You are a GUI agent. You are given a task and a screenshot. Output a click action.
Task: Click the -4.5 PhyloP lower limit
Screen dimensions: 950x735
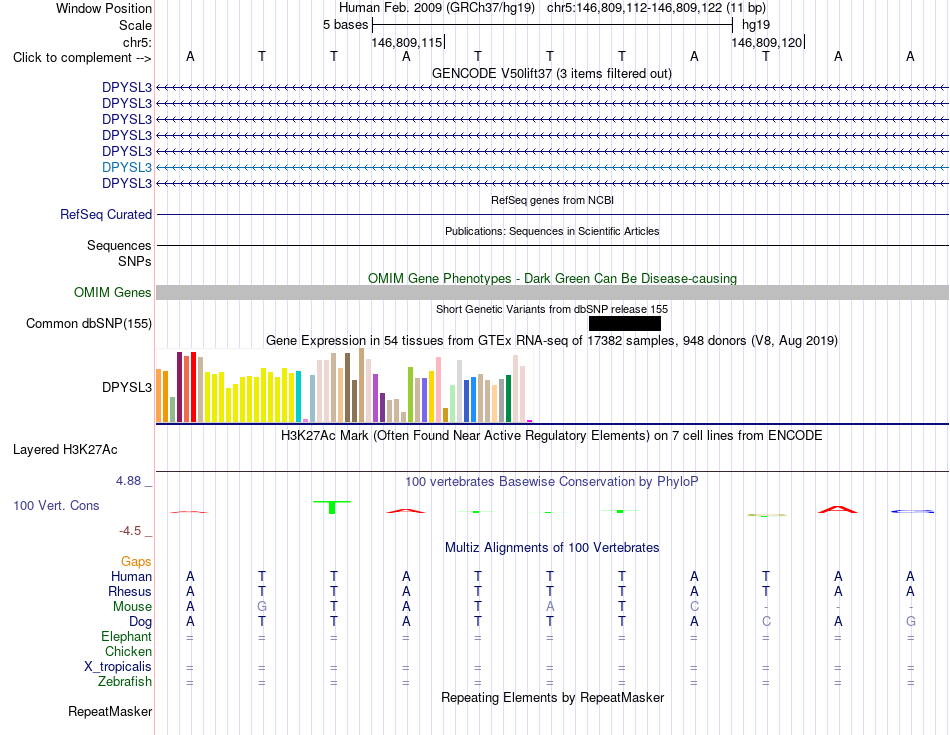pos(130,531)
